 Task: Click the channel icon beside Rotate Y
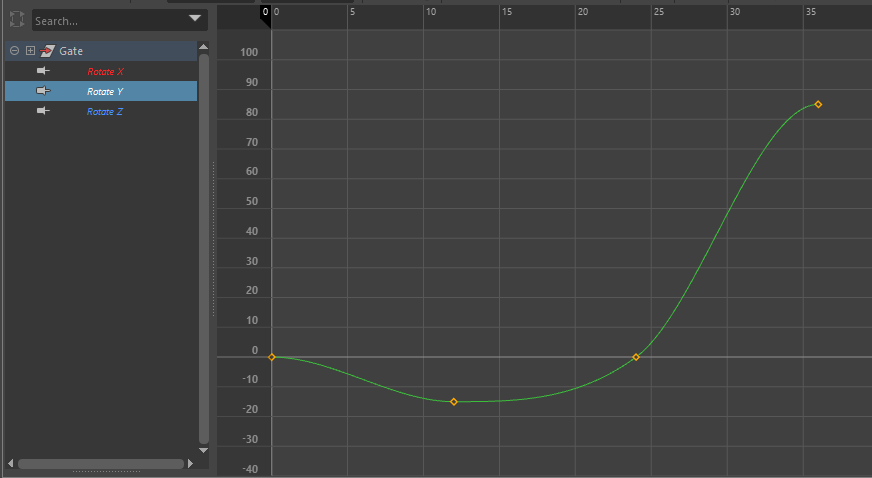pyautogui.click(x=43, y=90)
